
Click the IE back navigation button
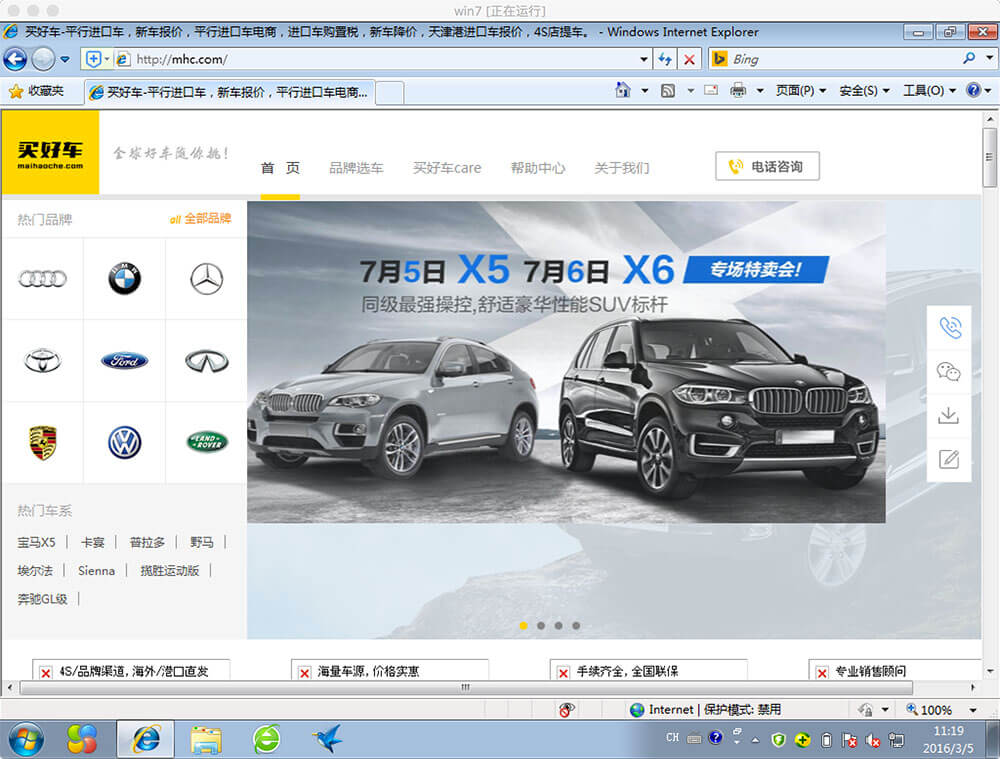coord(15,59)
